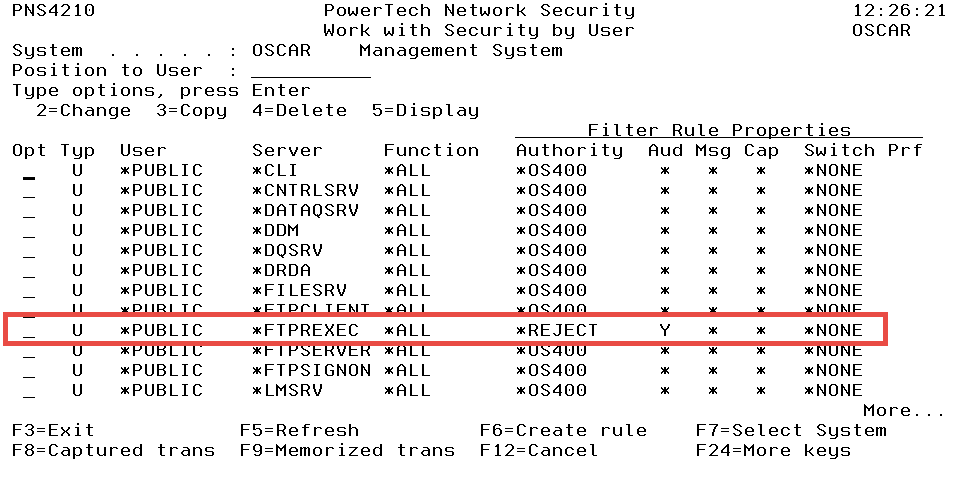Open F9=Memorized trans option
Image resolution: width=959 pixels, height=480 pixels.
(347, 451)
